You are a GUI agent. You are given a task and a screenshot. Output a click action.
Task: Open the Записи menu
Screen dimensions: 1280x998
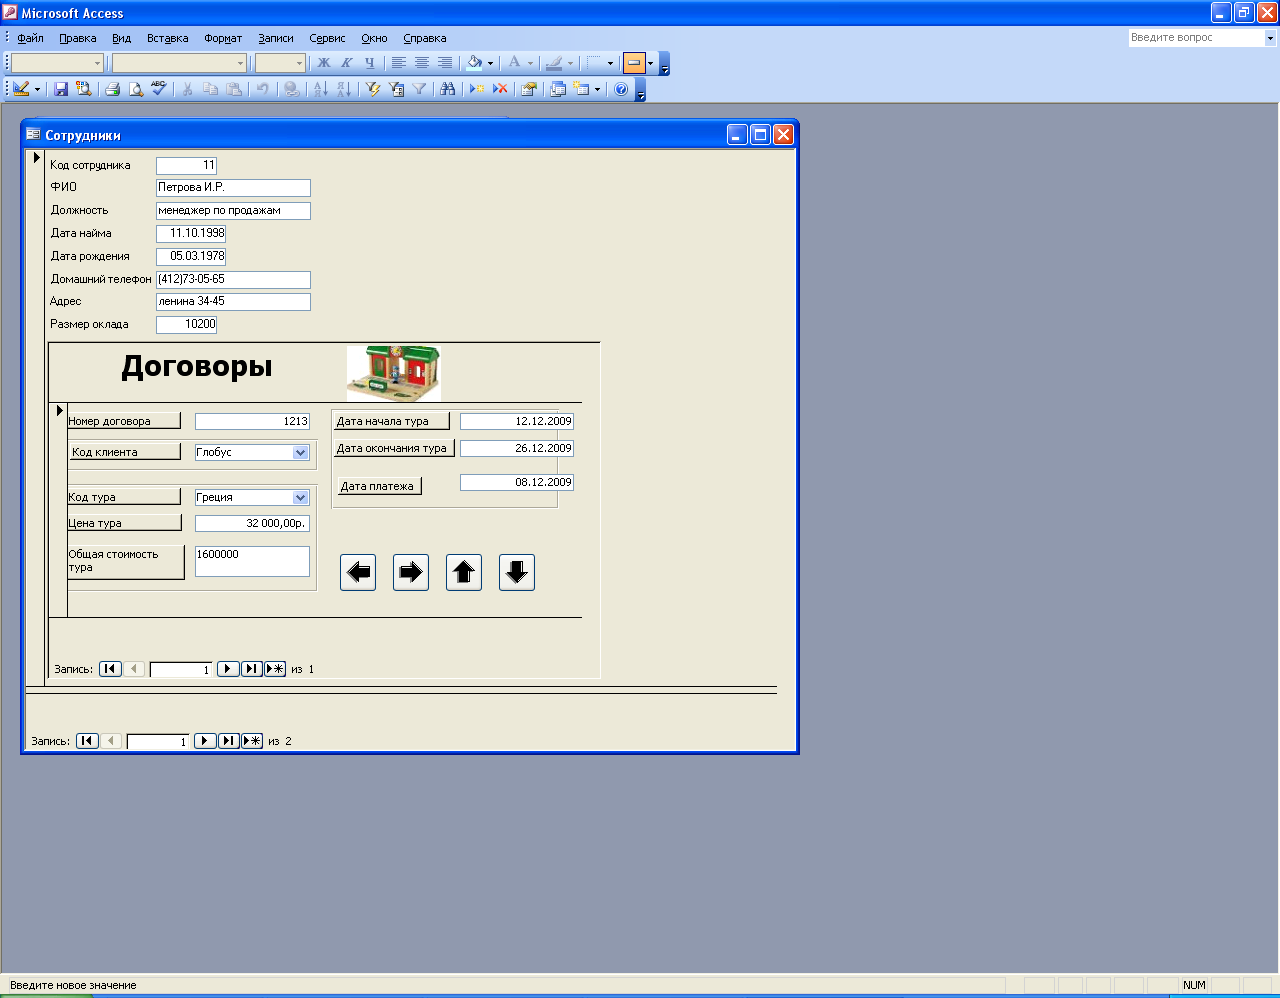(x=275, y=38)
